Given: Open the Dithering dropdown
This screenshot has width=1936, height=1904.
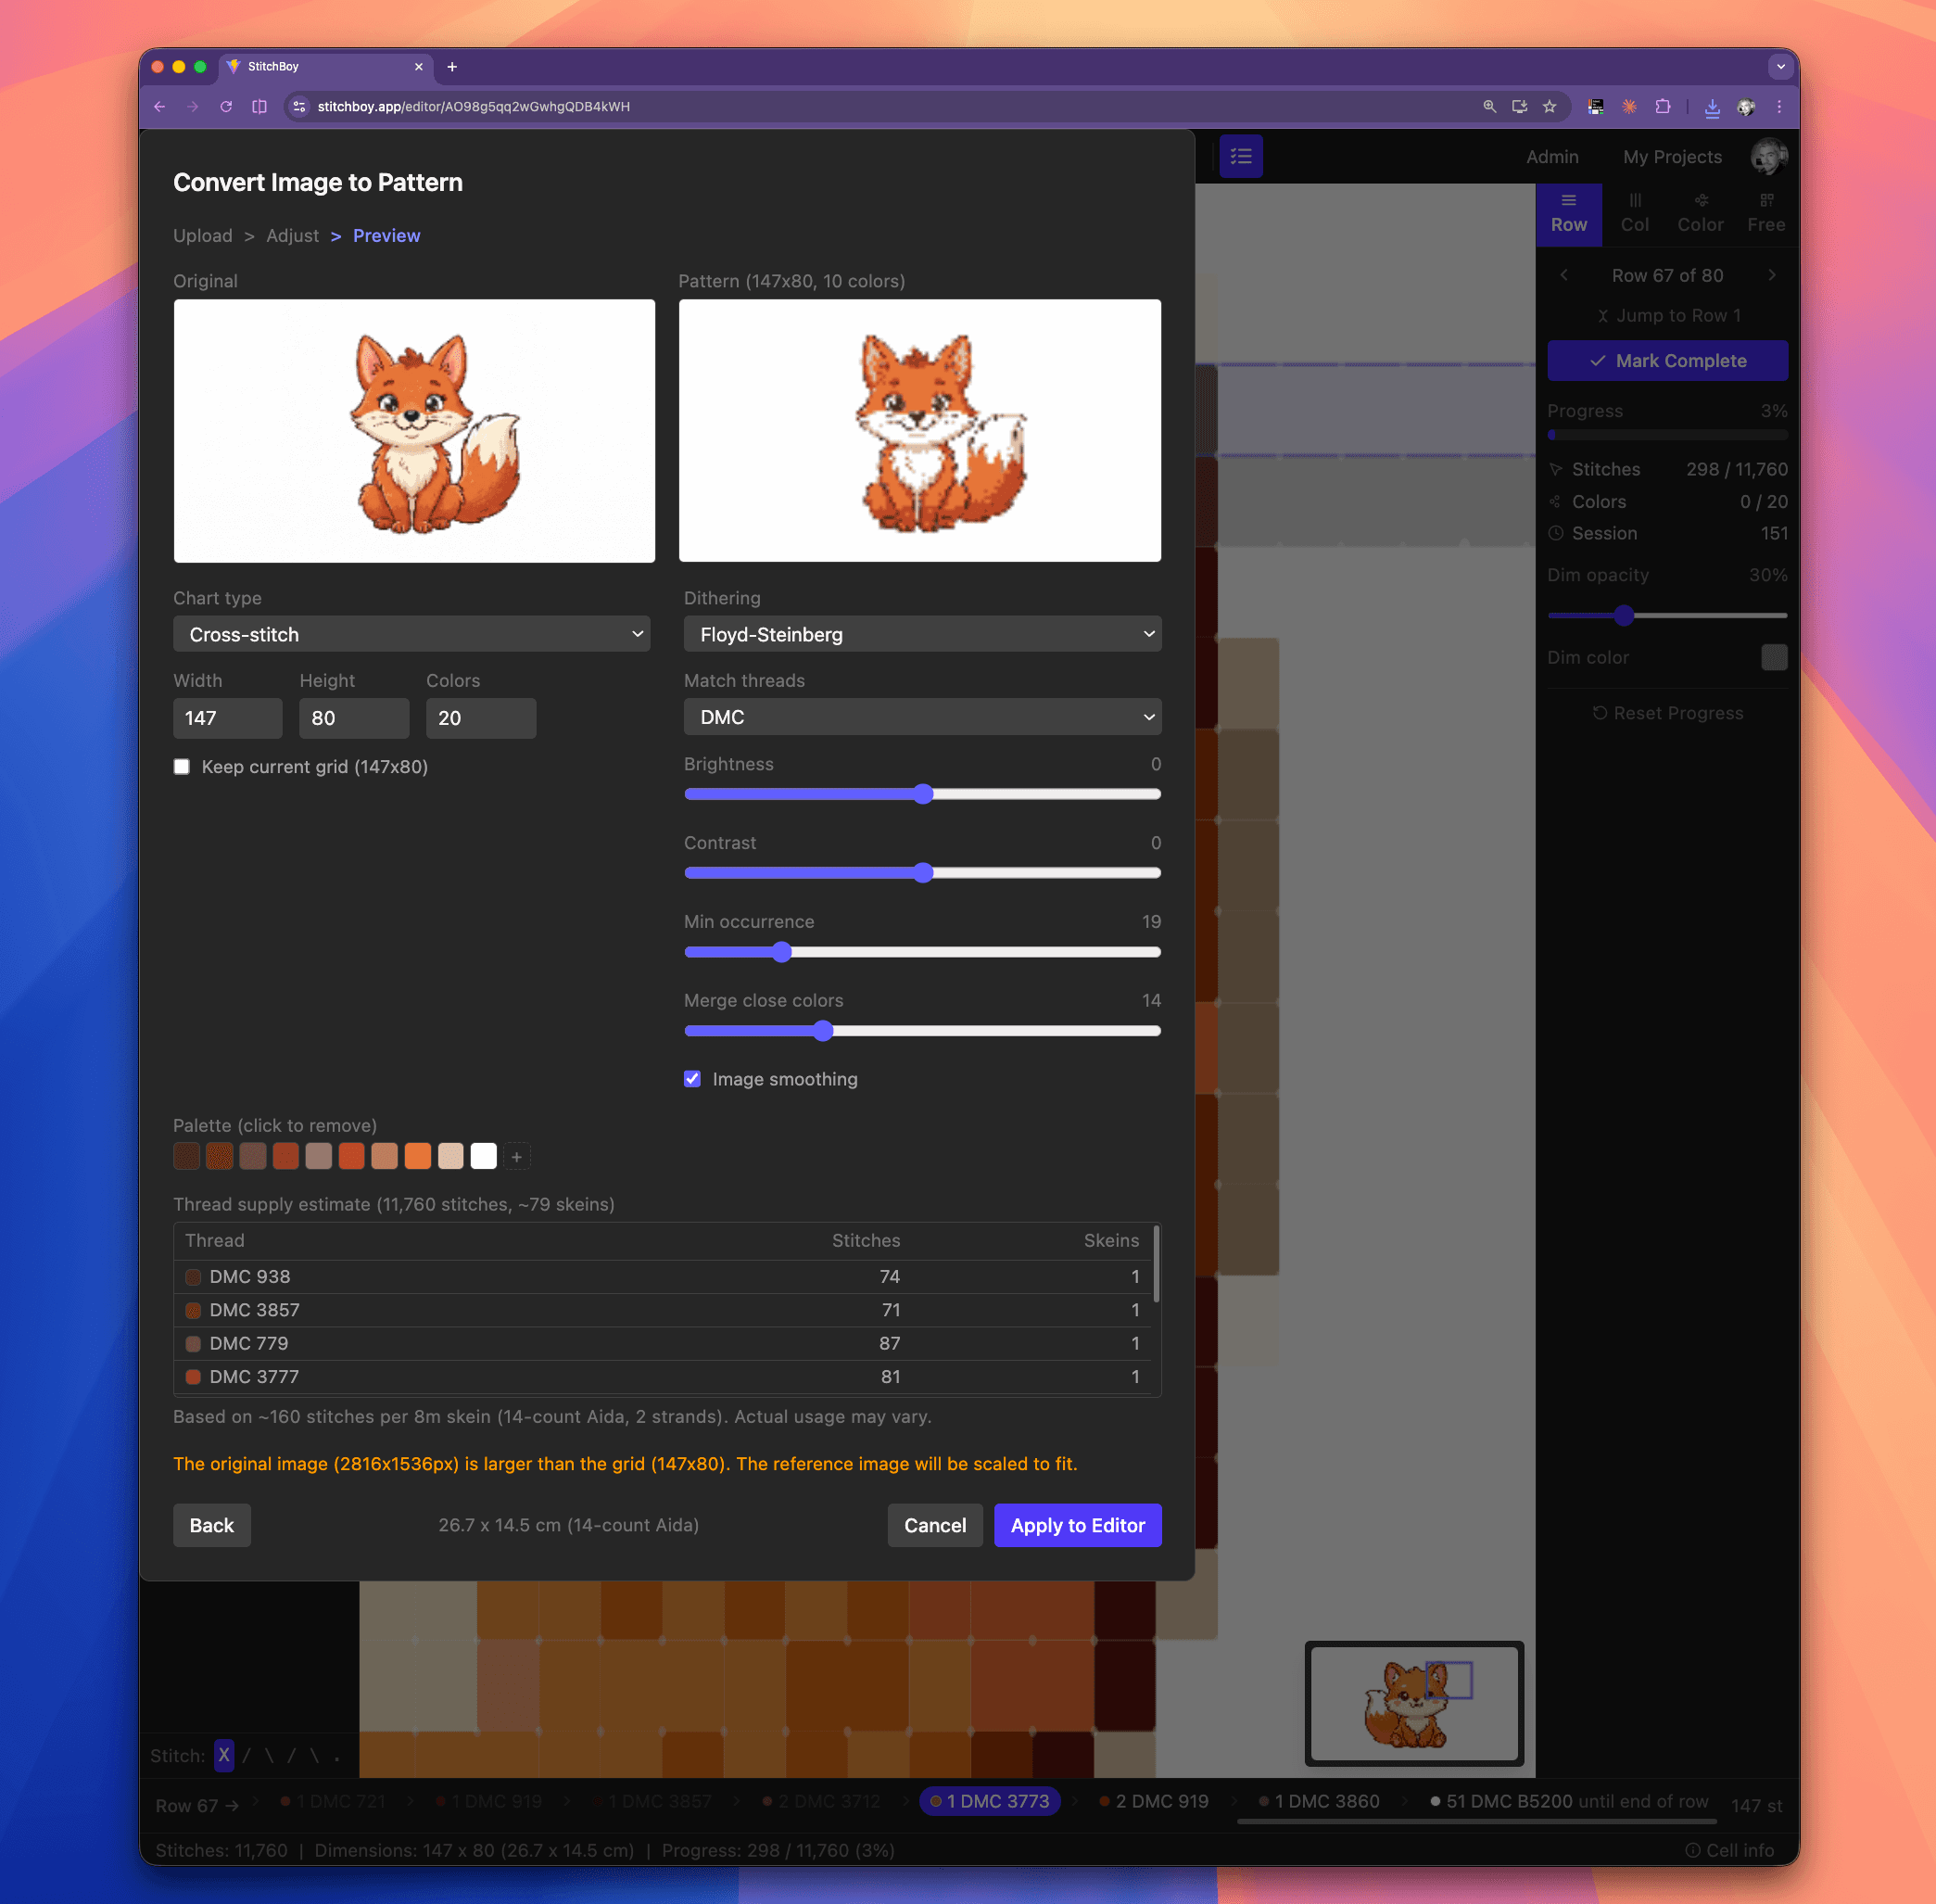Looking at the screenshot, I should click(921, 634).
